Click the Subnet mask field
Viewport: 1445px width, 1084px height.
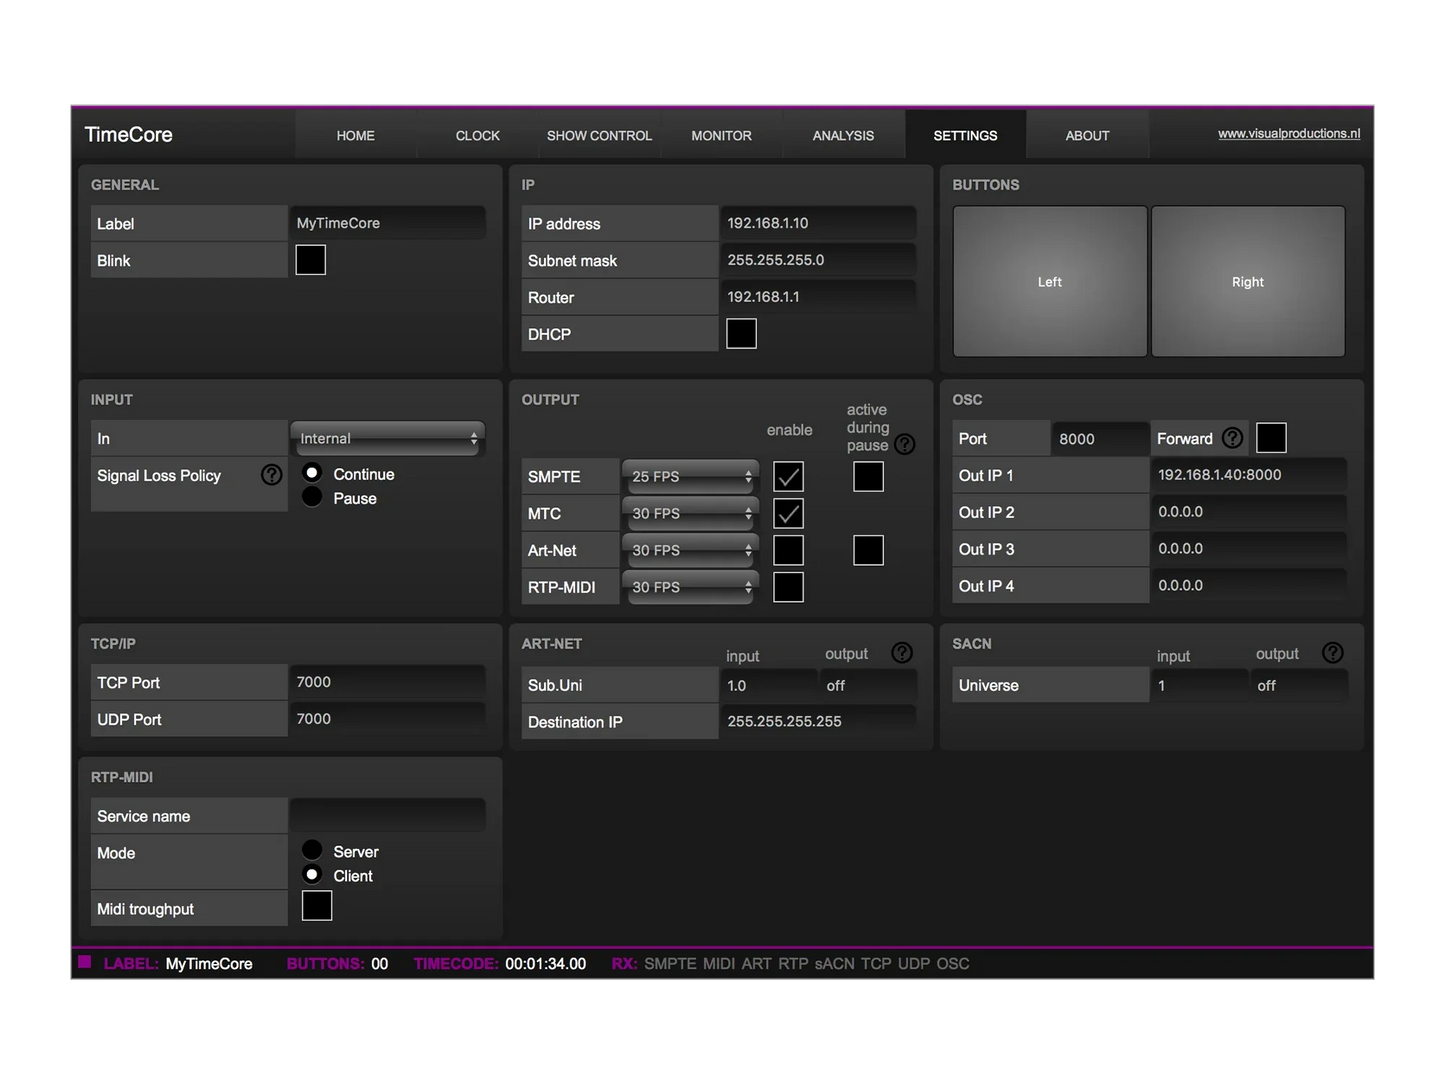(818, 260)
